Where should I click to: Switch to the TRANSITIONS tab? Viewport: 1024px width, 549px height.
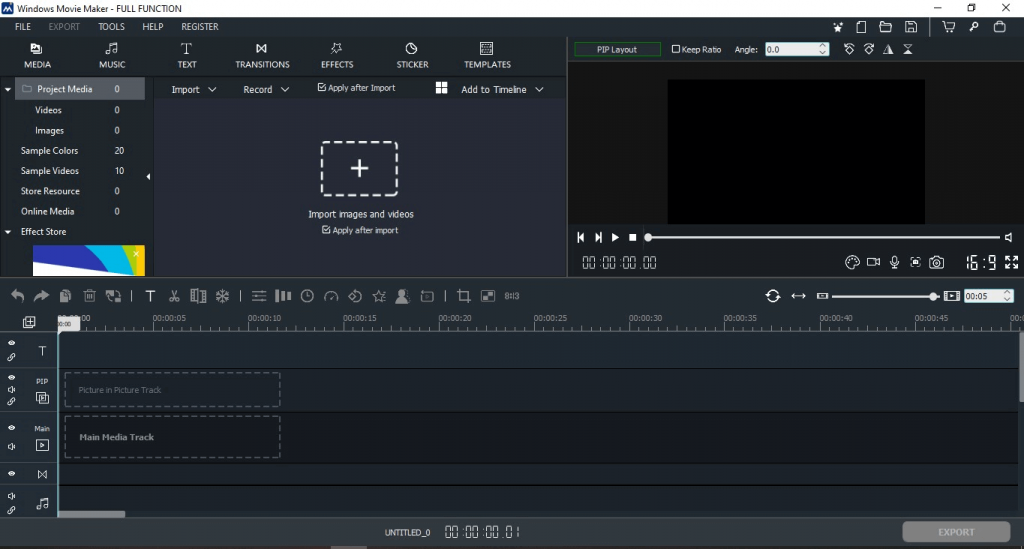pyautogui.click(x=262, y=55)
